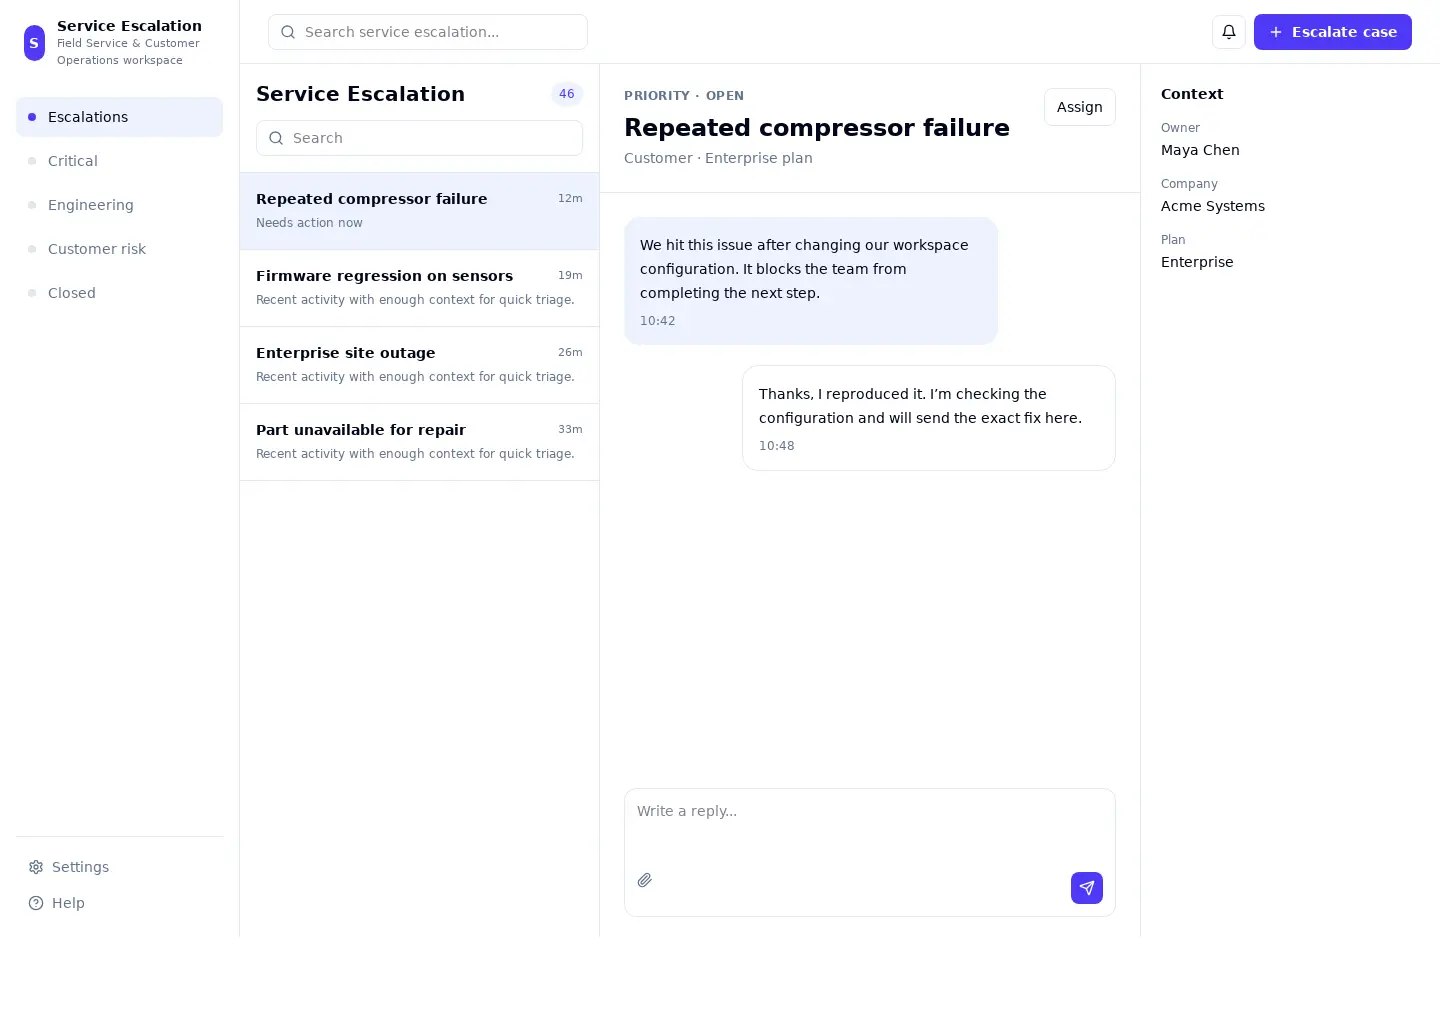
Task: Open Firmware regression on sensors item
Action: click(419, 288)
